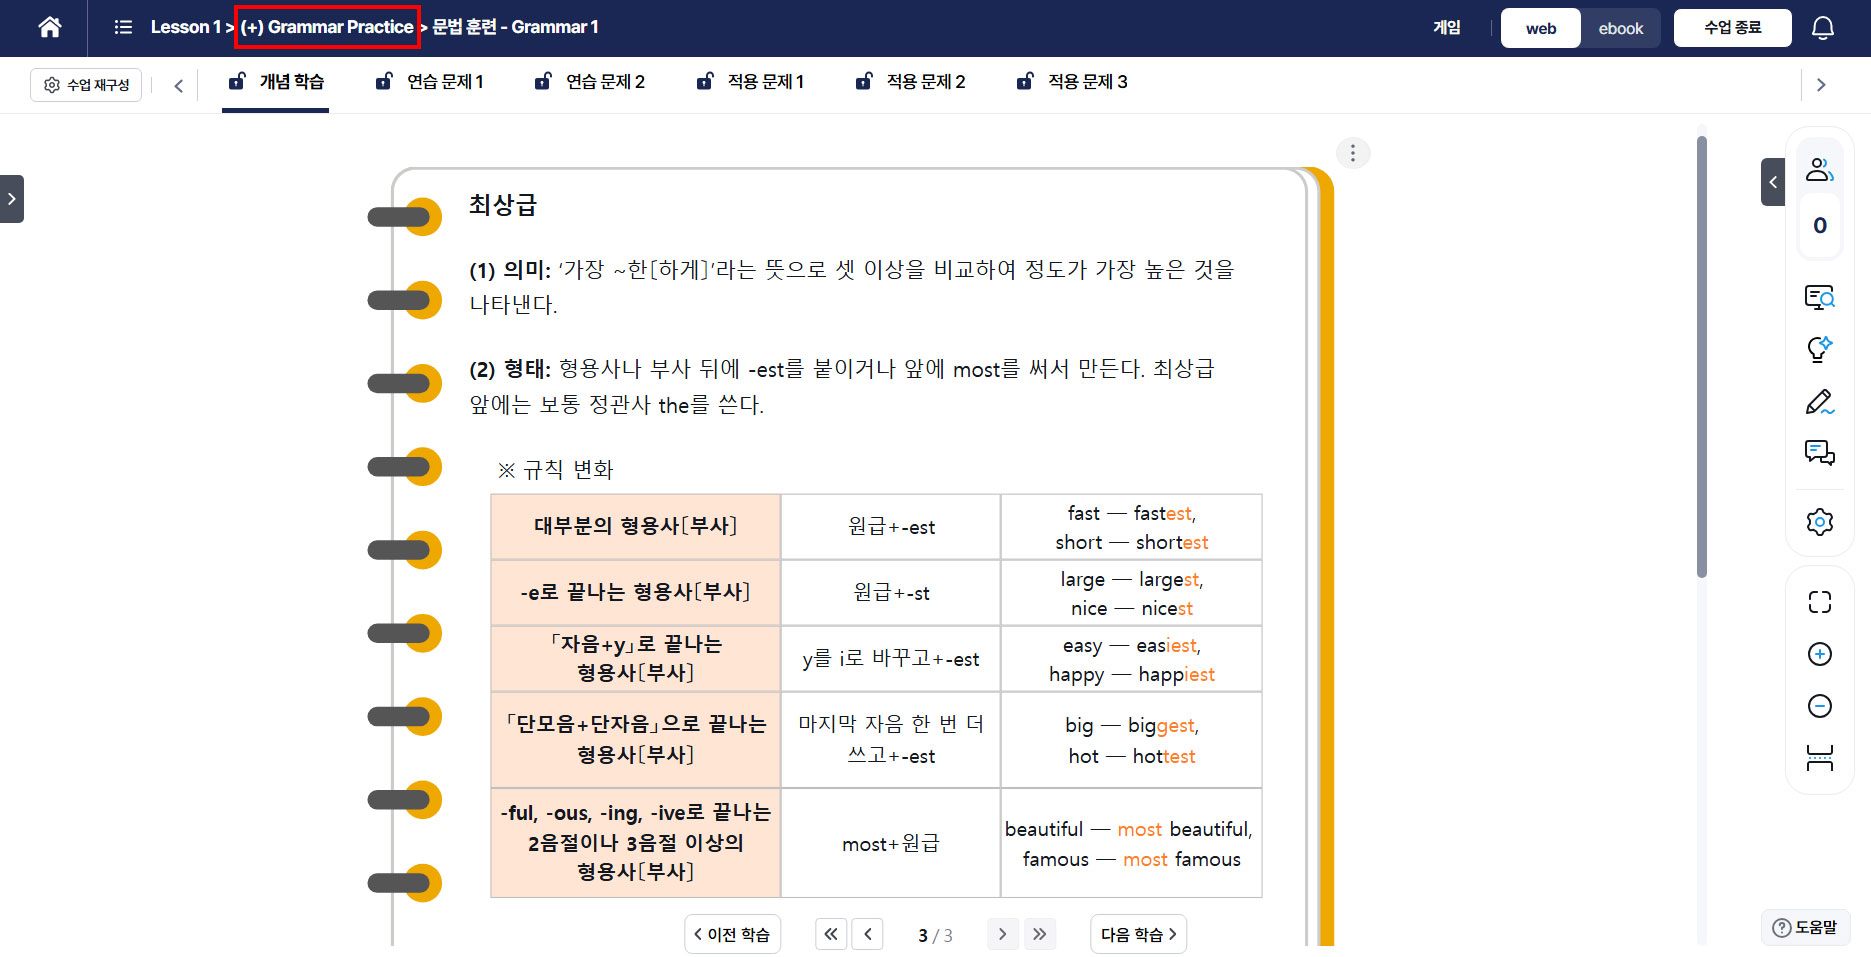Jump to first page double arrow
This screenshot has height=957, width=1871.
pos(831,934)
